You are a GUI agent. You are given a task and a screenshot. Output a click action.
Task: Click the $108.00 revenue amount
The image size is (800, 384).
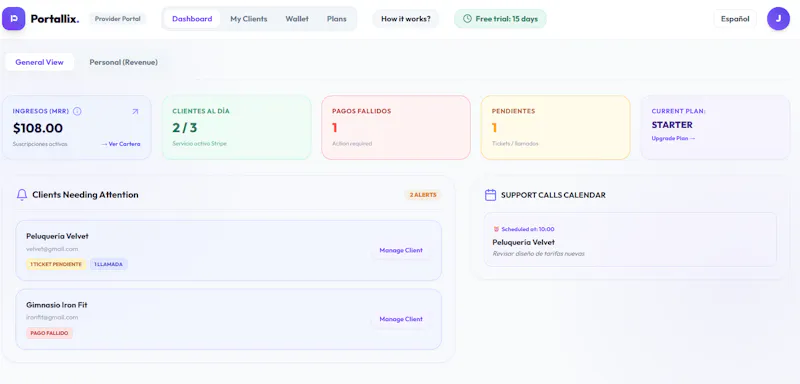click(x=38, y=128)
